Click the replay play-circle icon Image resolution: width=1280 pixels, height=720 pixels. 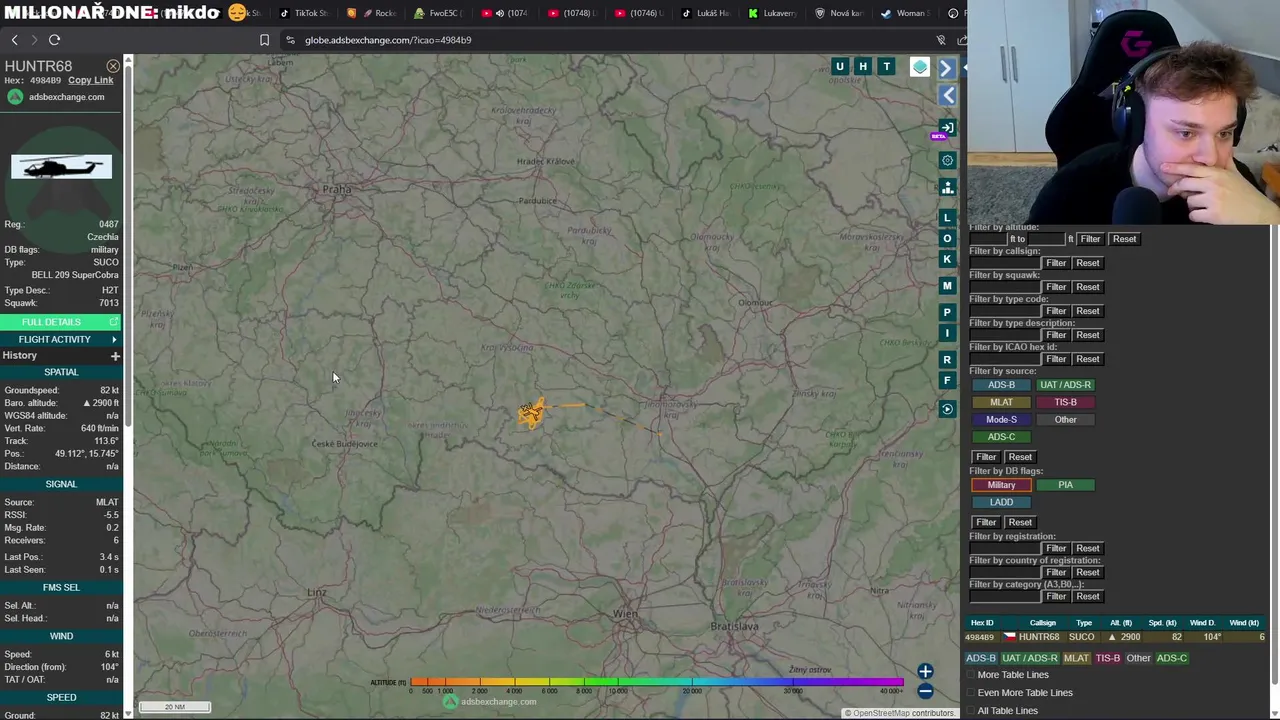tap(947, 408)
